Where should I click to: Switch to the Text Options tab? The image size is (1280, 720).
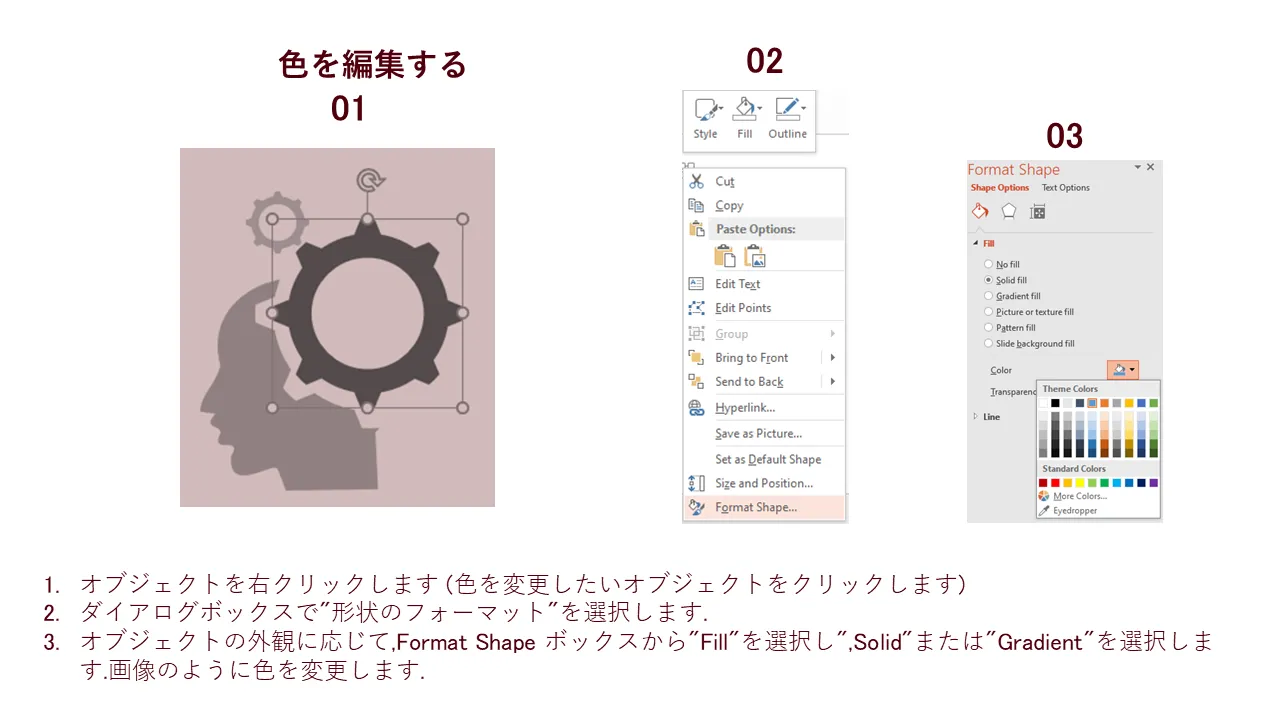click(x=1066, y=188)
